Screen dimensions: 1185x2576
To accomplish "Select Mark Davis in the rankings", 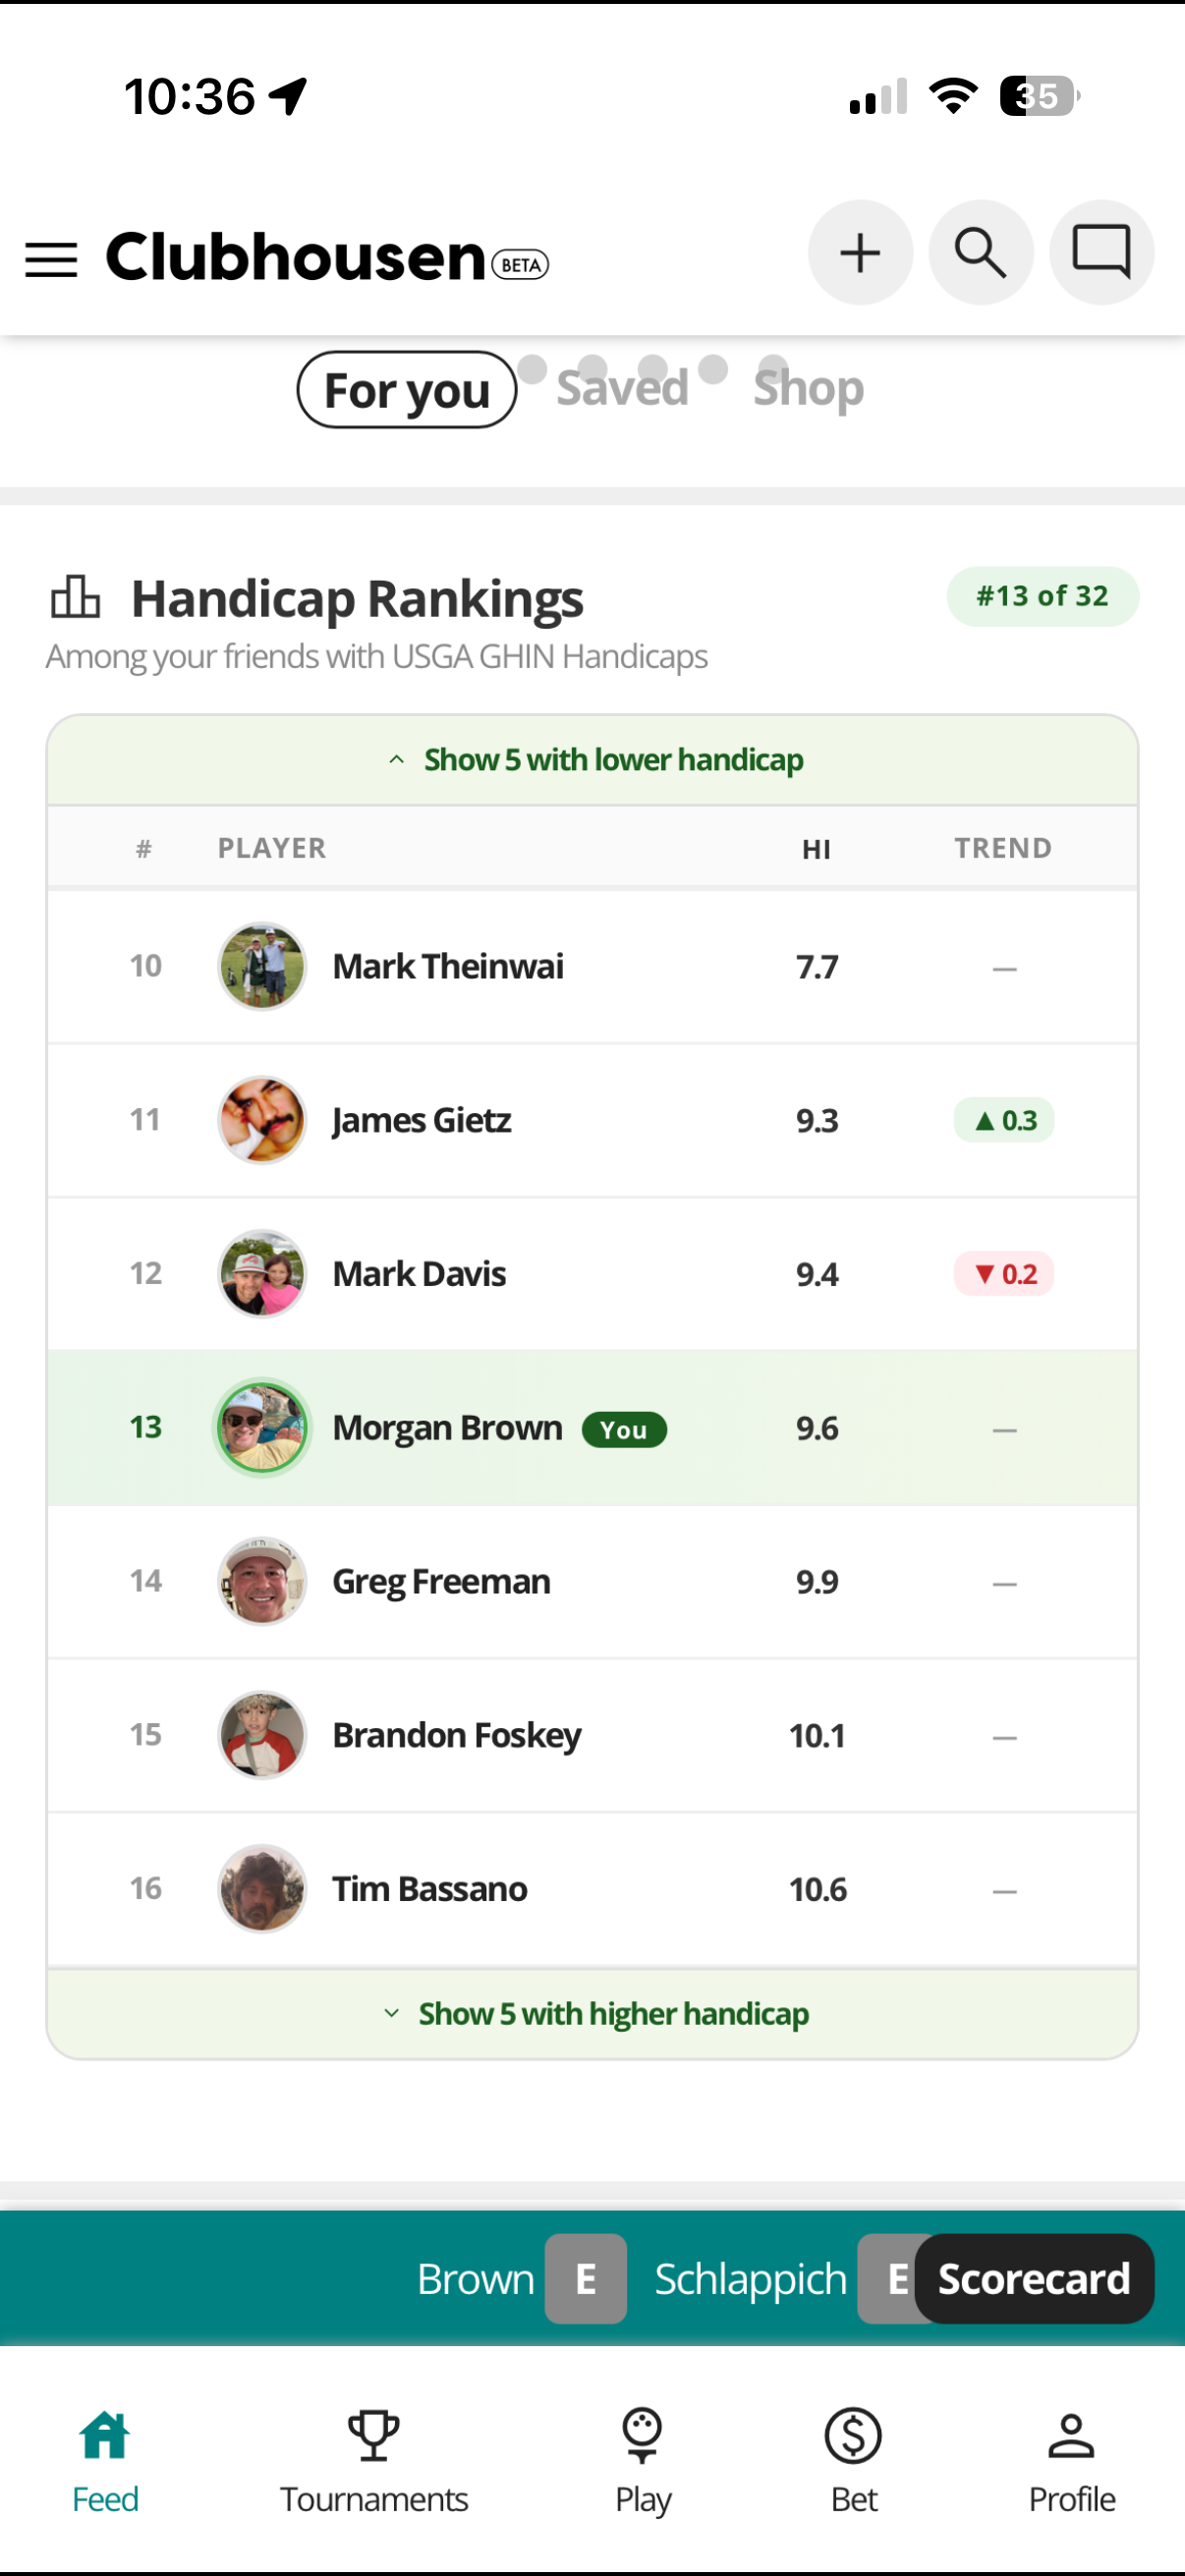I will click(x=419, y=1274).
